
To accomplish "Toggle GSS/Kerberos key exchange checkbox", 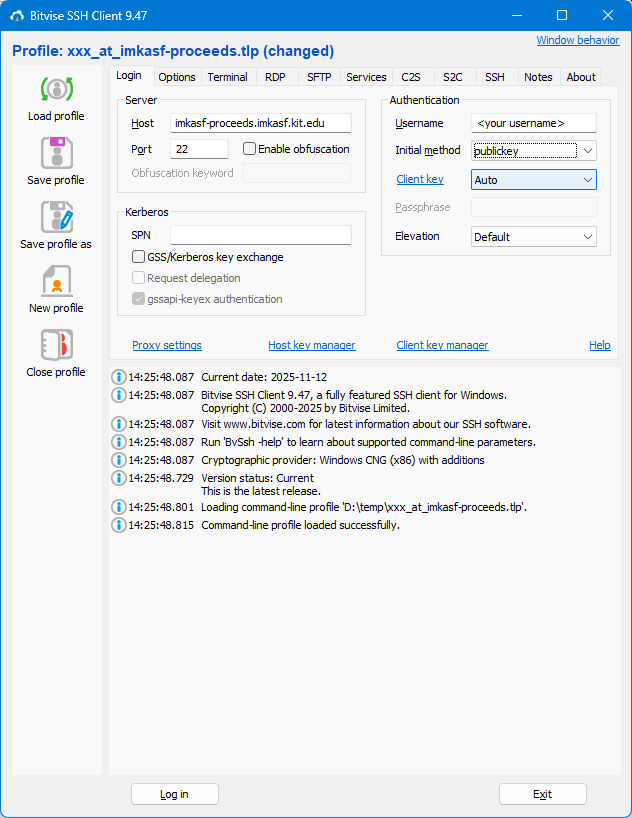I will [139, 257].
